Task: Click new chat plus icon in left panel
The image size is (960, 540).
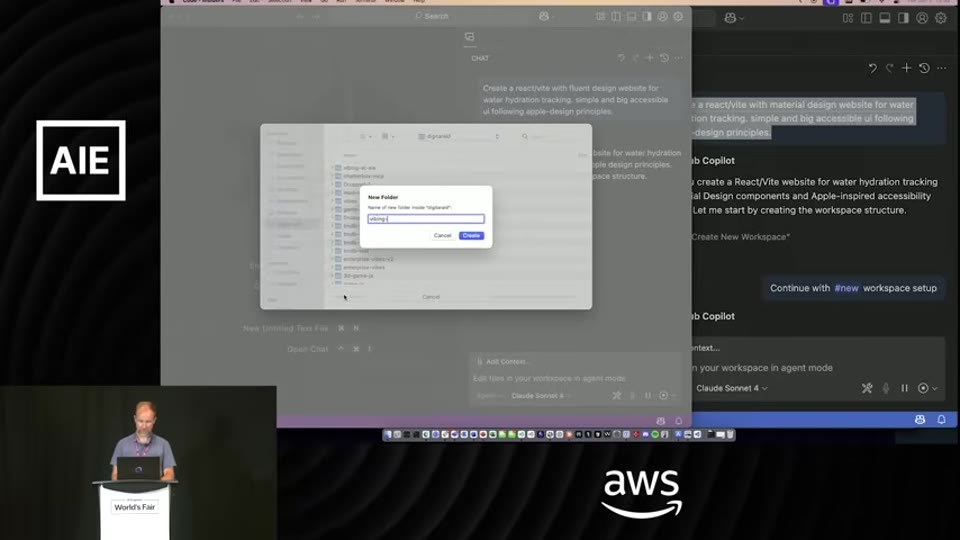Action: pos(650,58)
